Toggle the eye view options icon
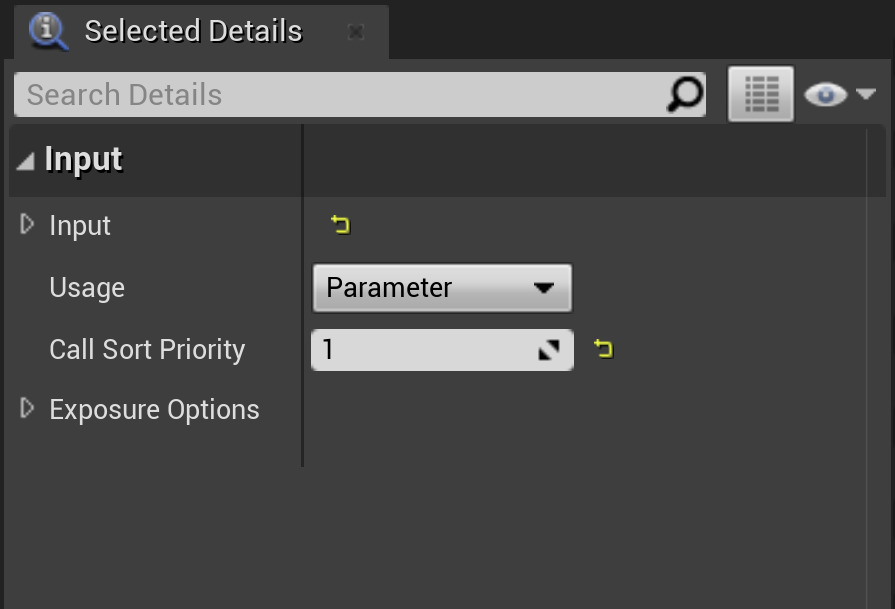 (825, 95)
